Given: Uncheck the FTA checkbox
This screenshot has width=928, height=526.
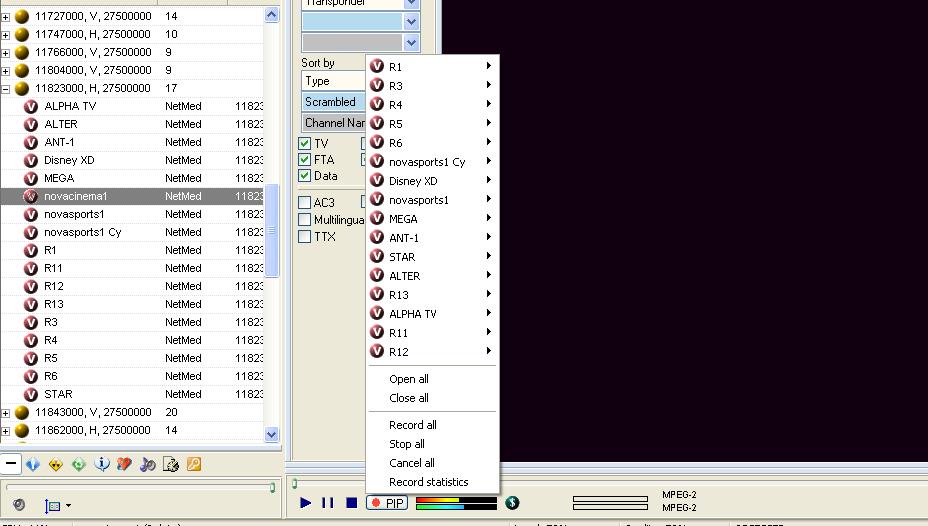Looking at the screenshot, I should coord(305,160).
